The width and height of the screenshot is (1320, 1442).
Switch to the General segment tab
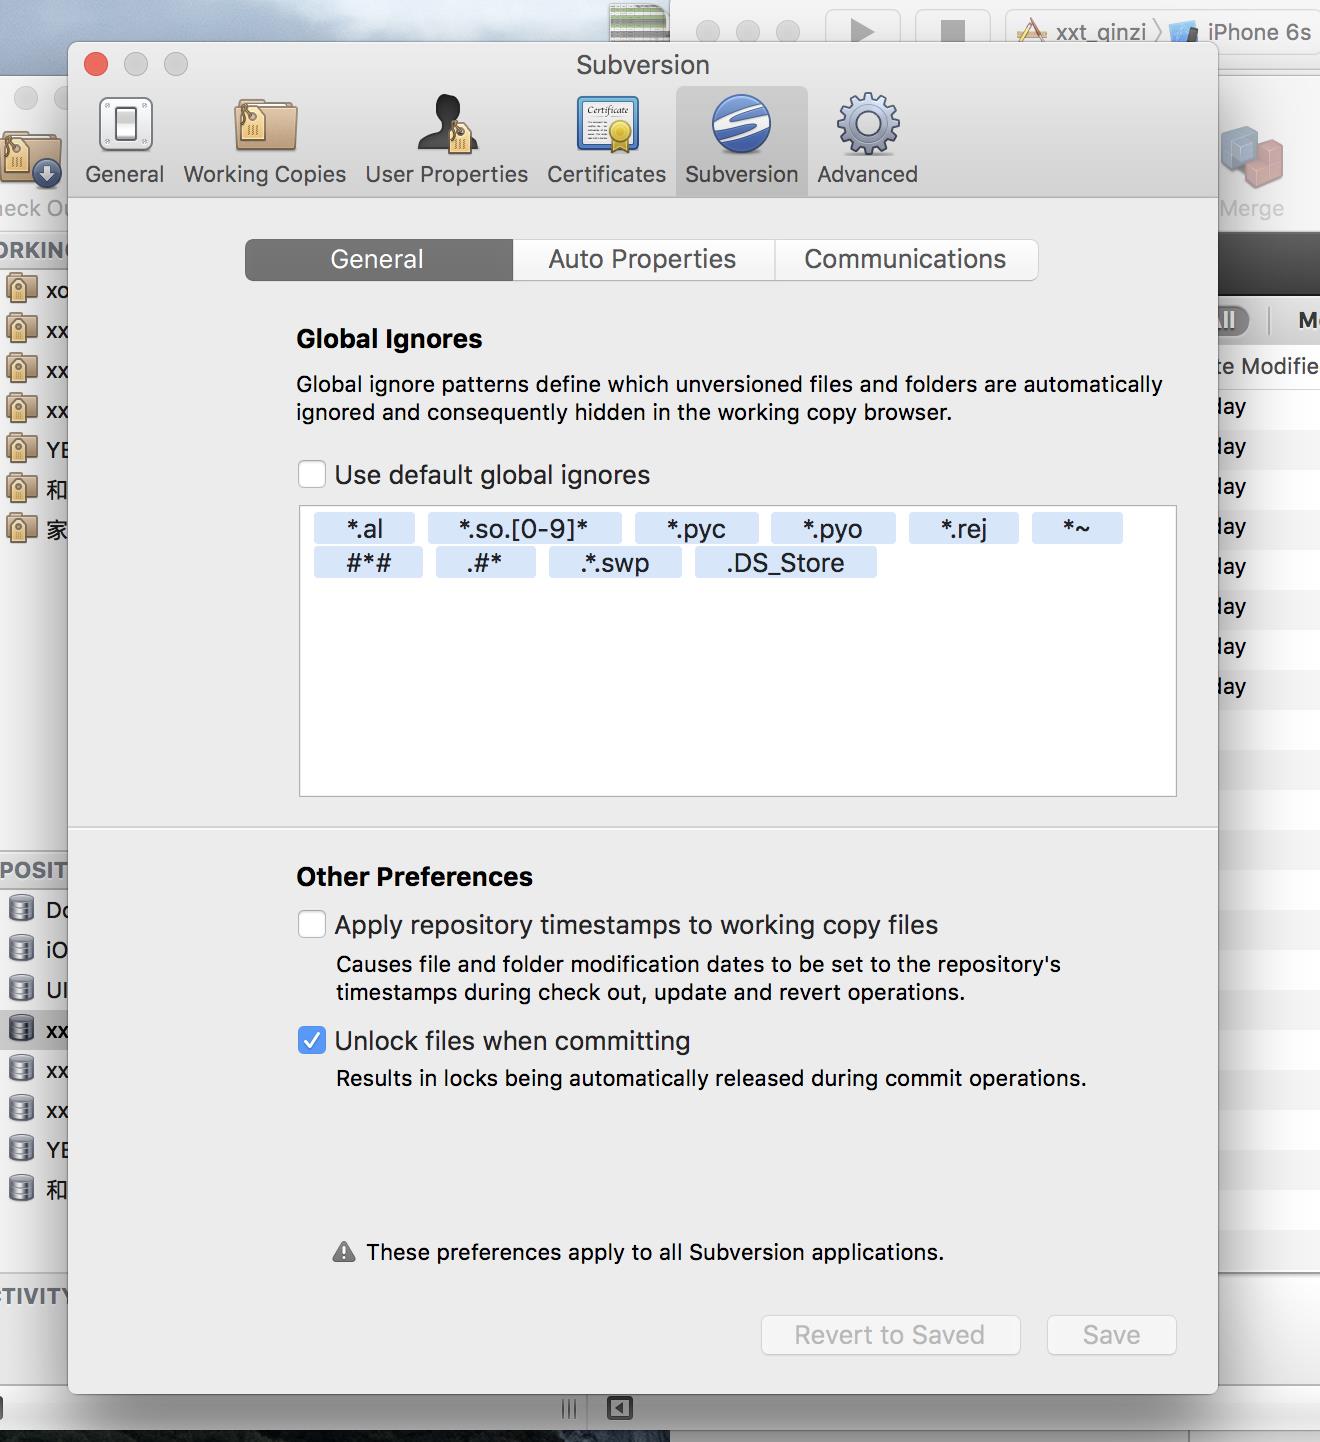pyautogui.click(x=379, y=260)
